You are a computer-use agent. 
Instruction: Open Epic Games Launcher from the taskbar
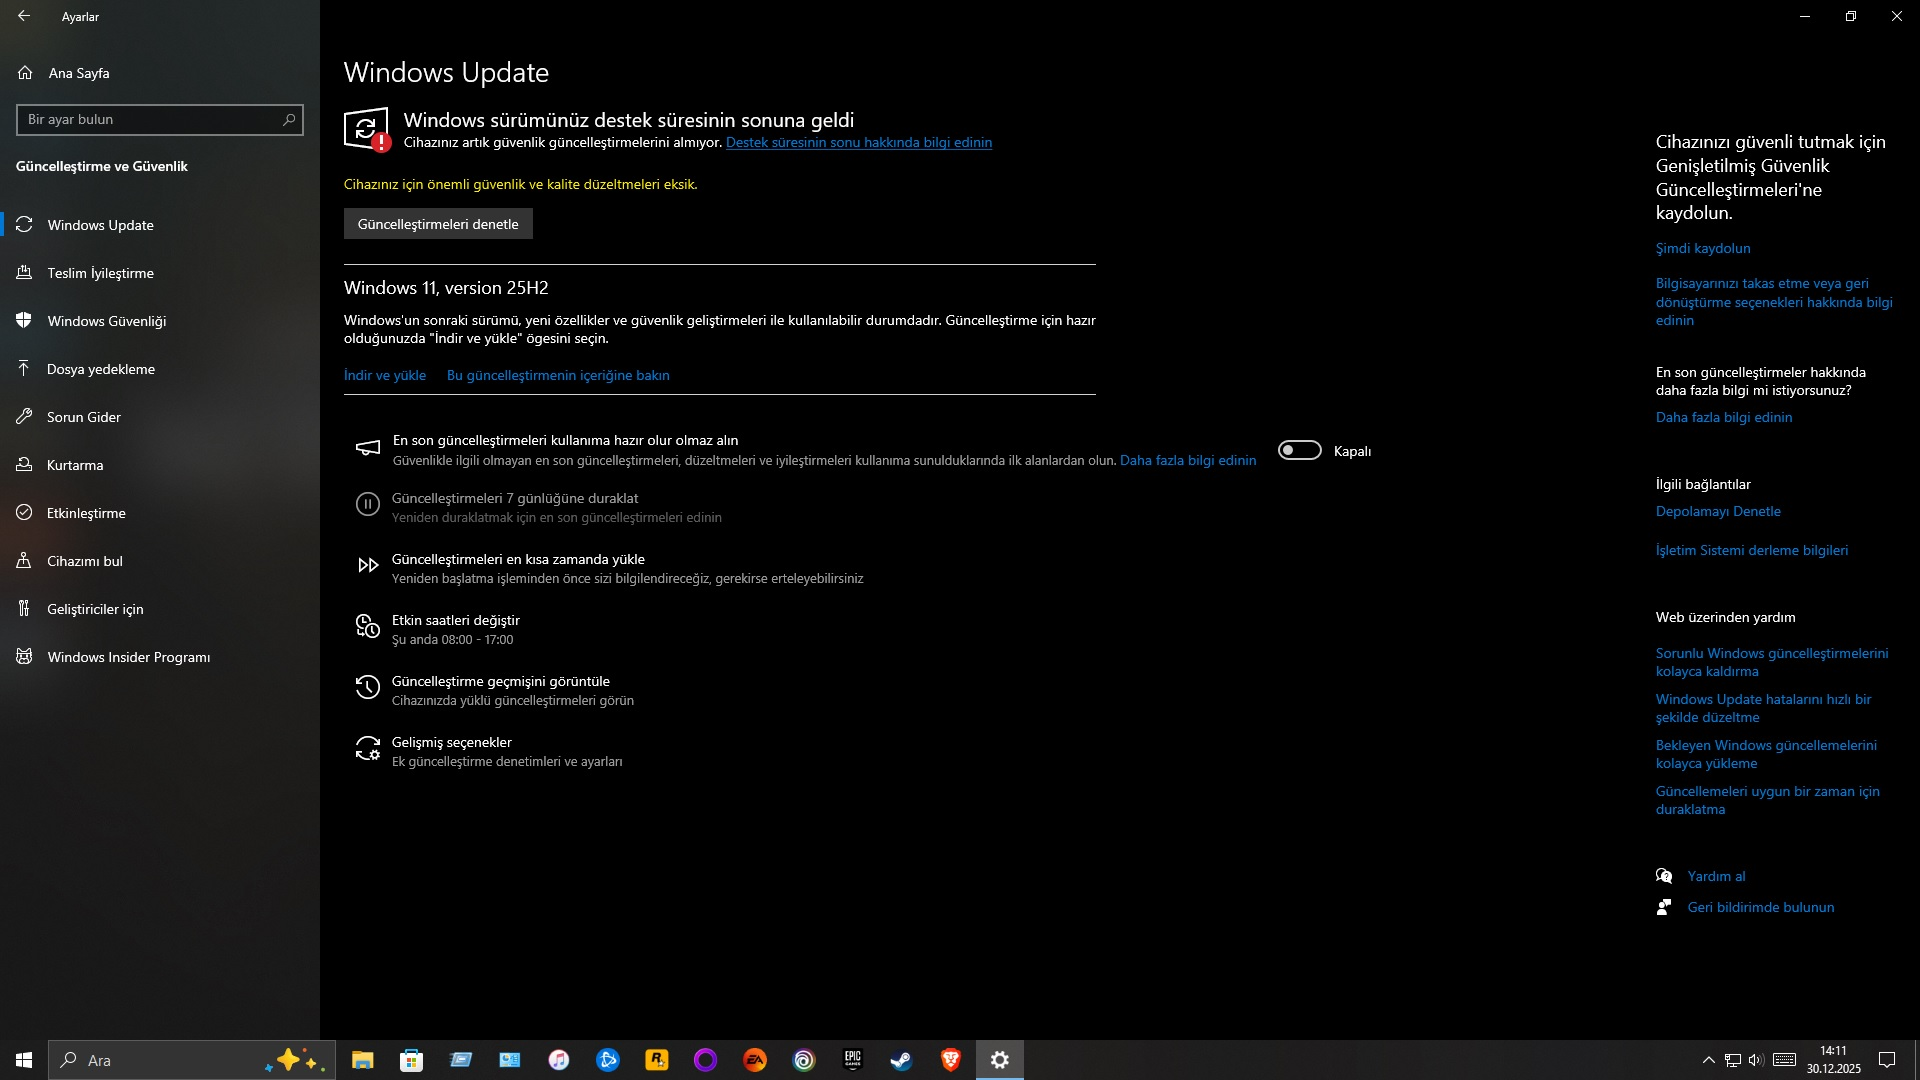point(852,1060)
